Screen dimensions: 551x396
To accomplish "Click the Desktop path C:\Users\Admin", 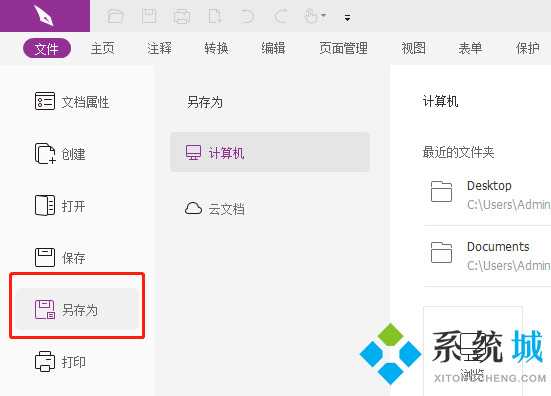I will 509,205.
